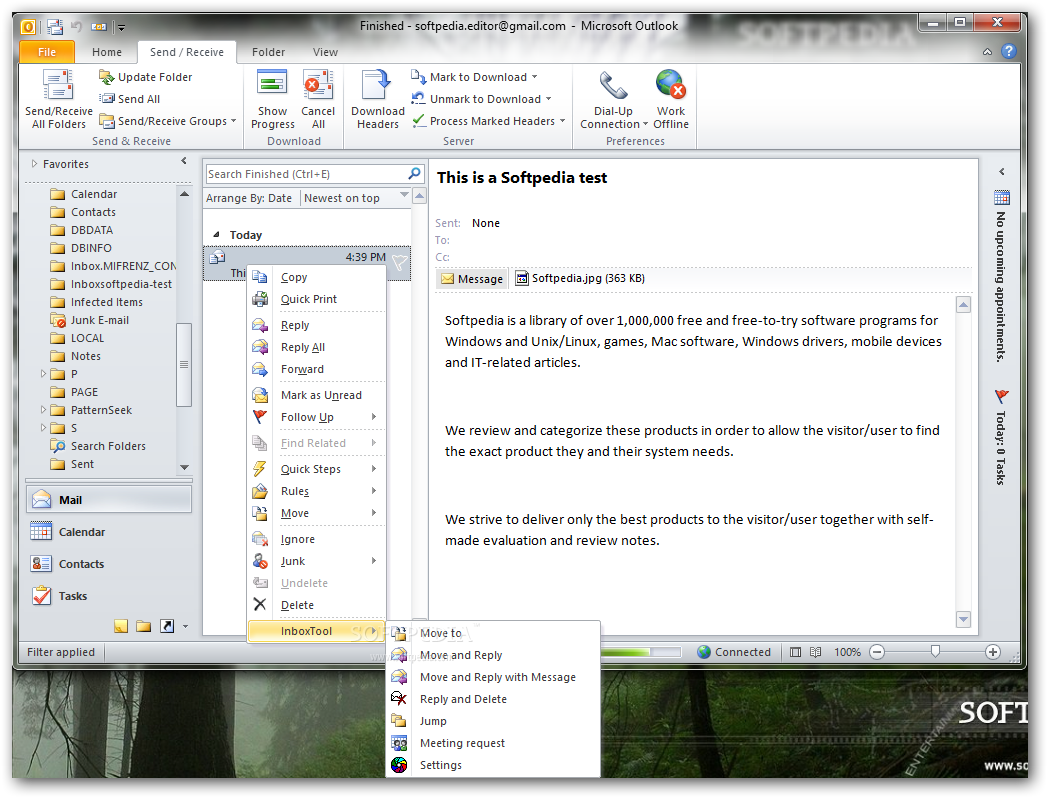Select Move to in InboxTool submenu
The image size is (1048, 798).
[x=493, y=633]
